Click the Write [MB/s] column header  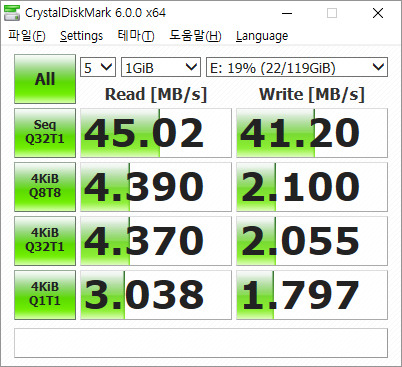[312, 94]
